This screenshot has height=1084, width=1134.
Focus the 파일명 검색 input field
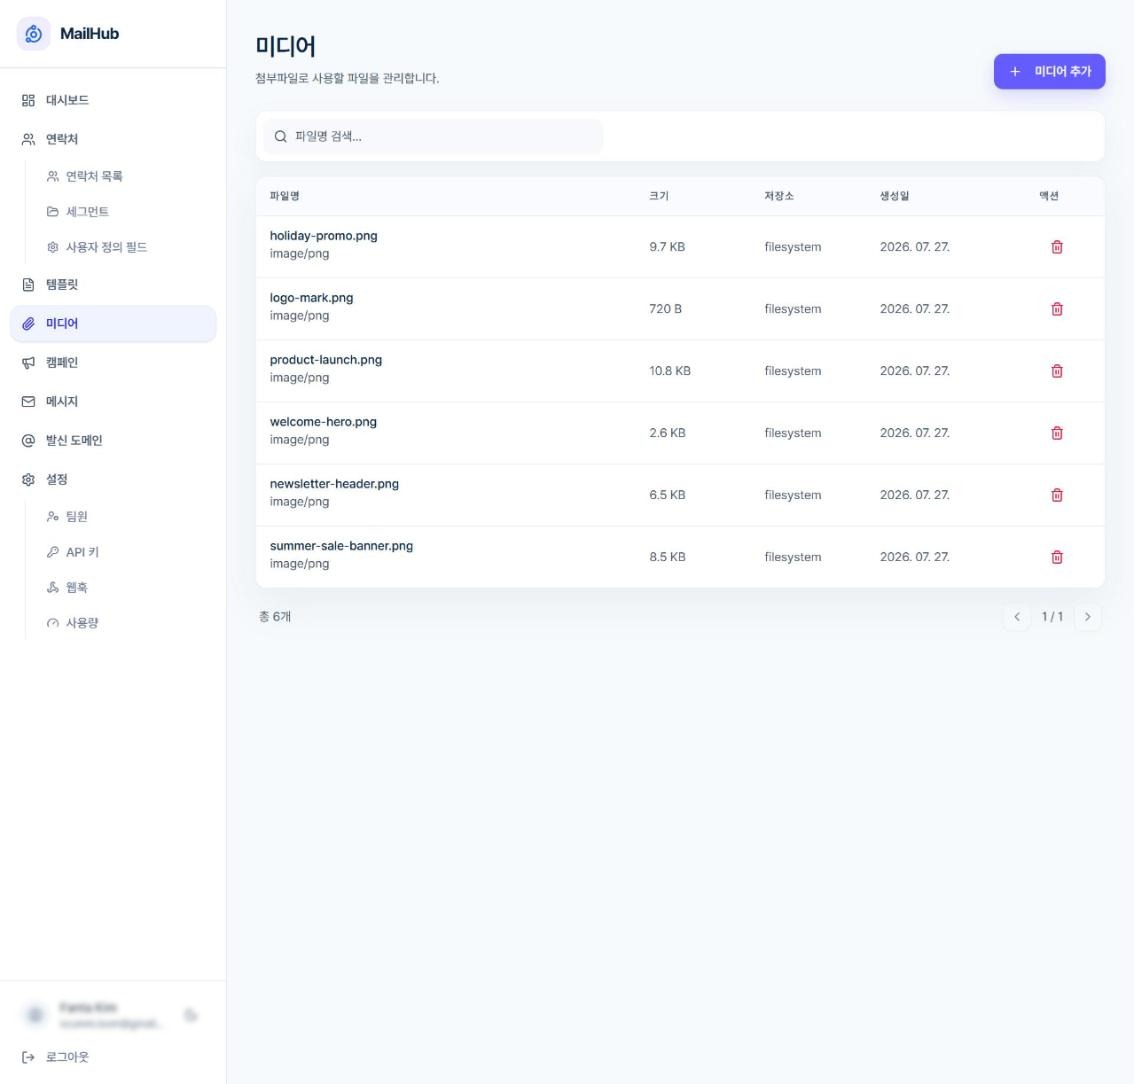pyautogui.click(x=432, y=137)
